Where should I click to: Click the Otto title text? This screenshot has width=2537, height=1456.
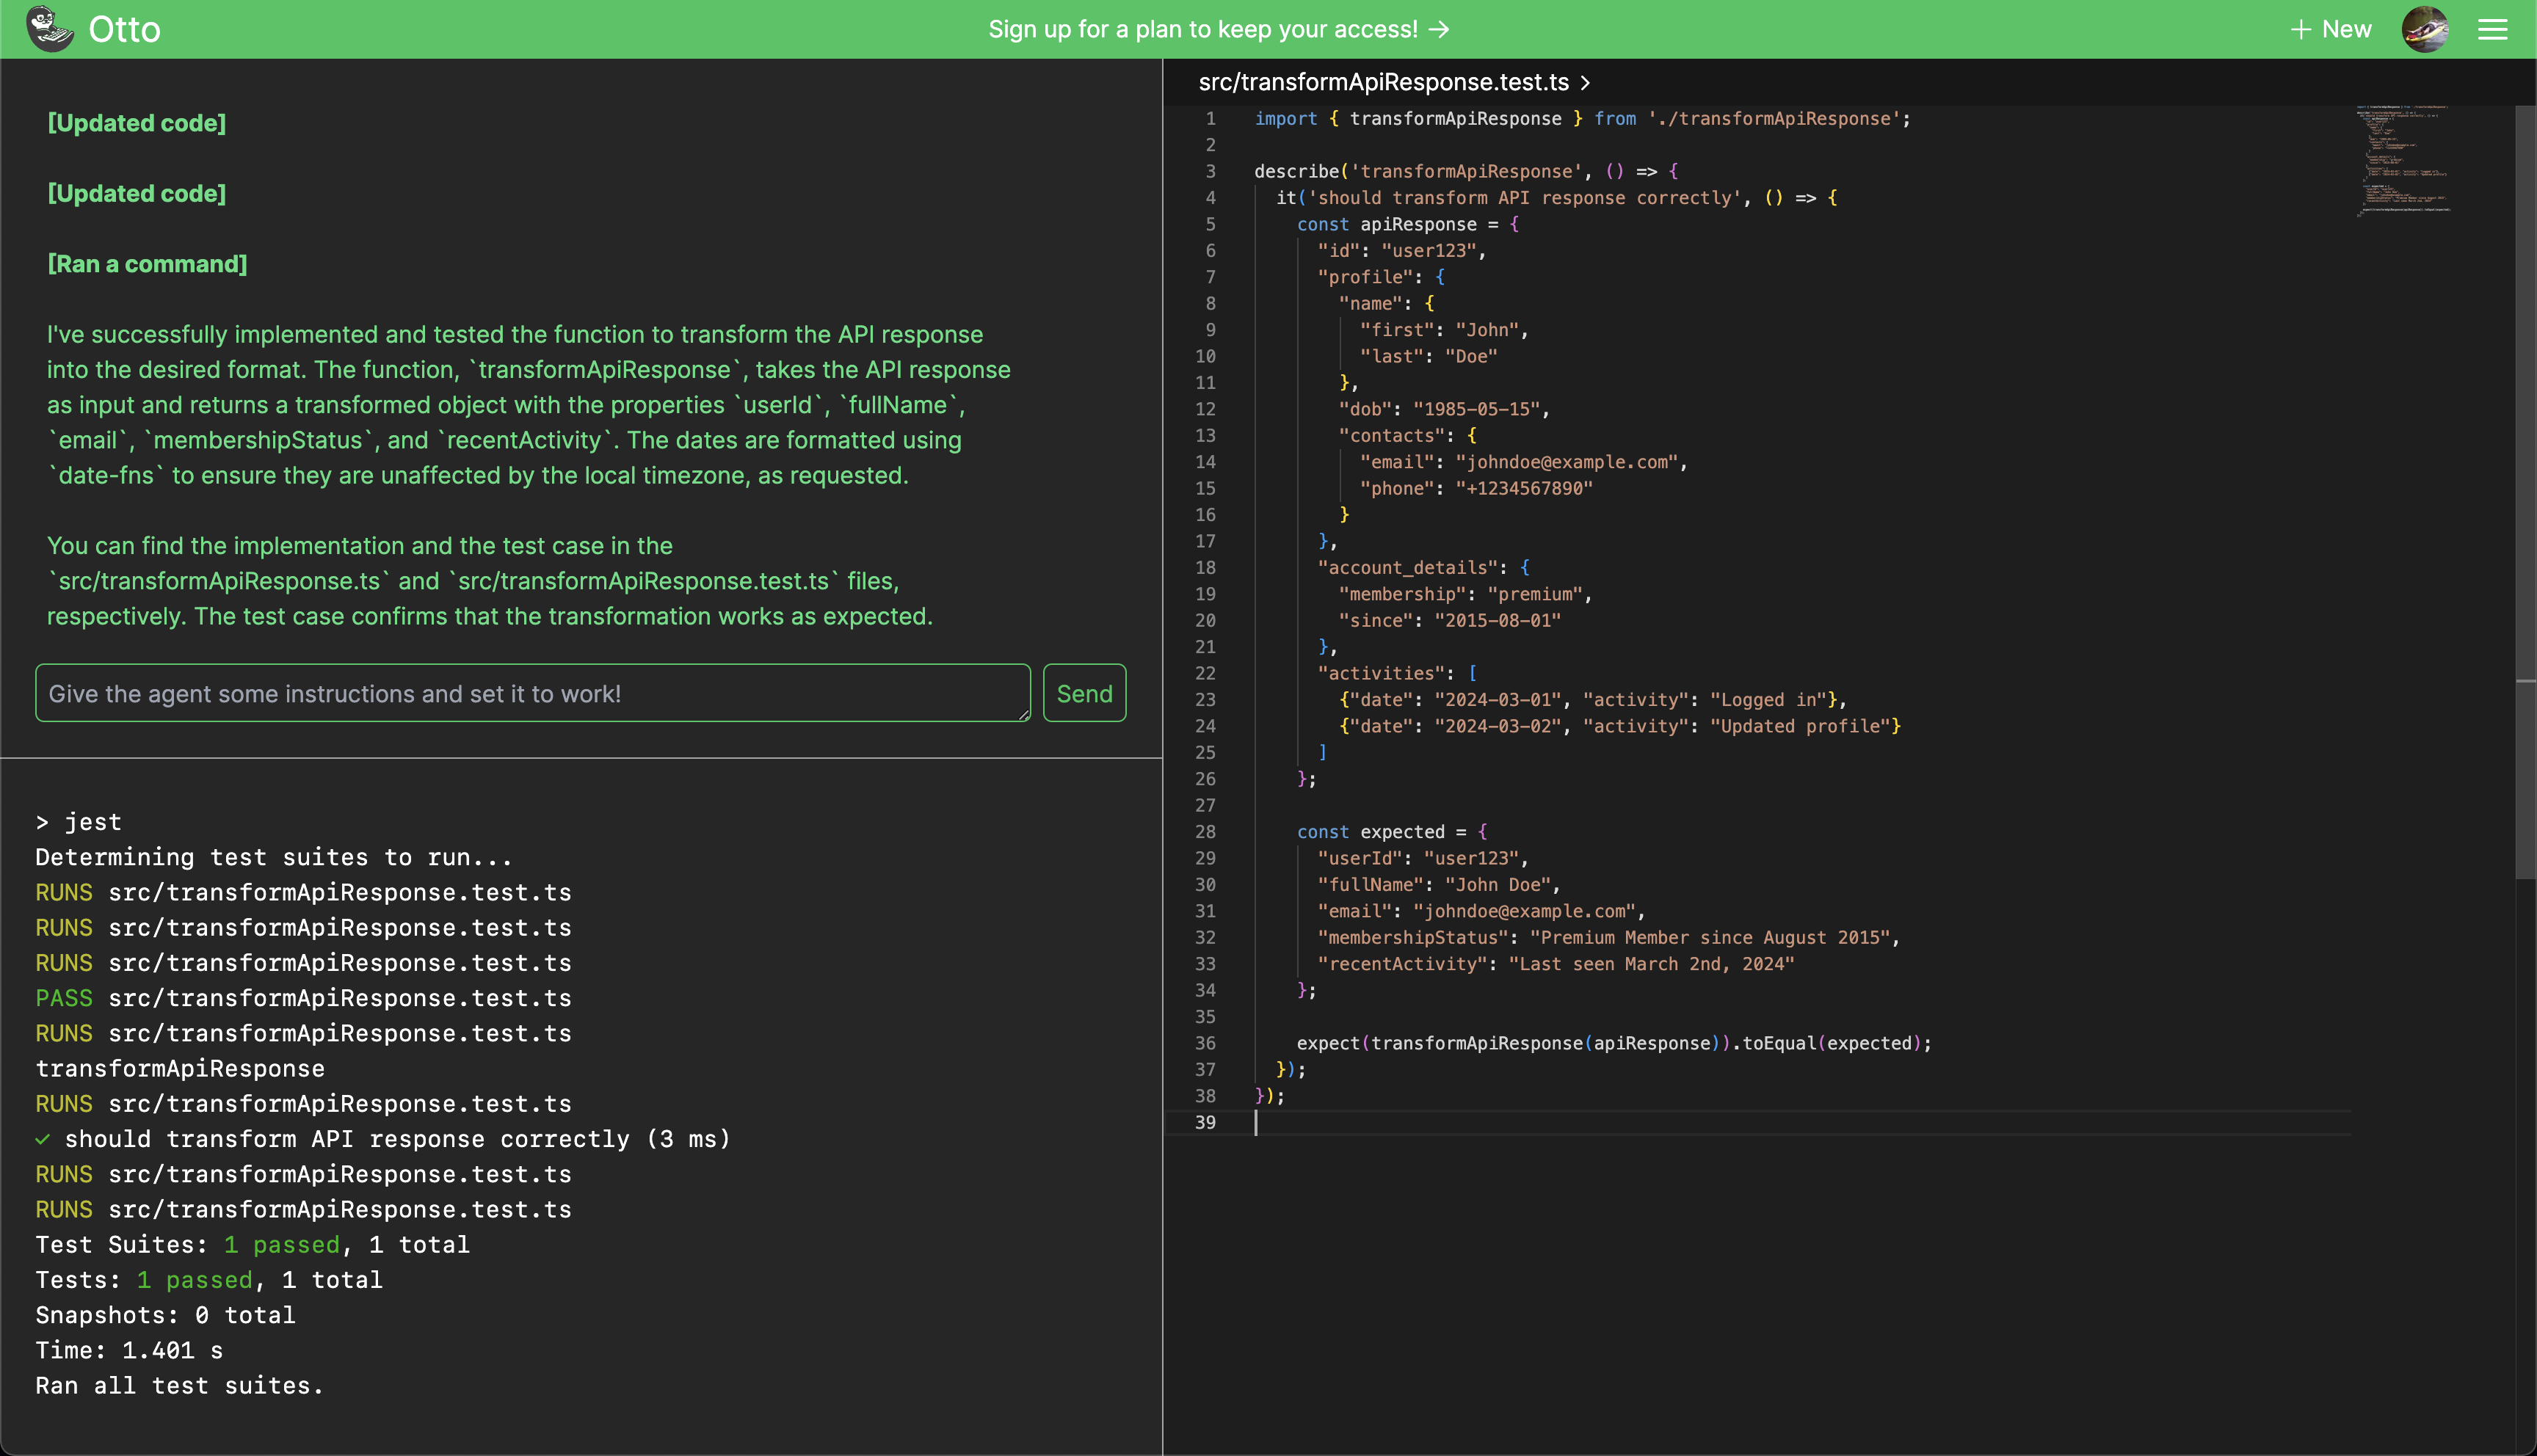[124, 29]
